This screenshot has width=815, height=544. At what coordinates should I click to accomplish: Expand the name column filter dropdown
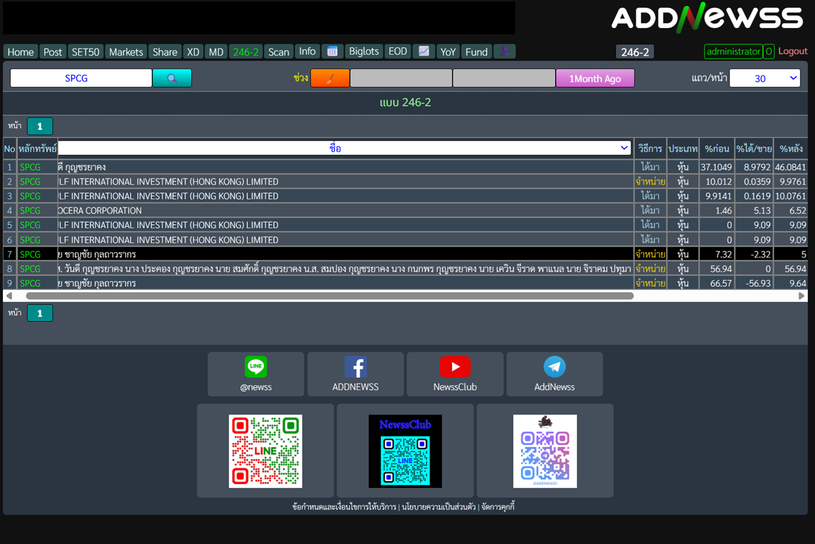(345, 148)
